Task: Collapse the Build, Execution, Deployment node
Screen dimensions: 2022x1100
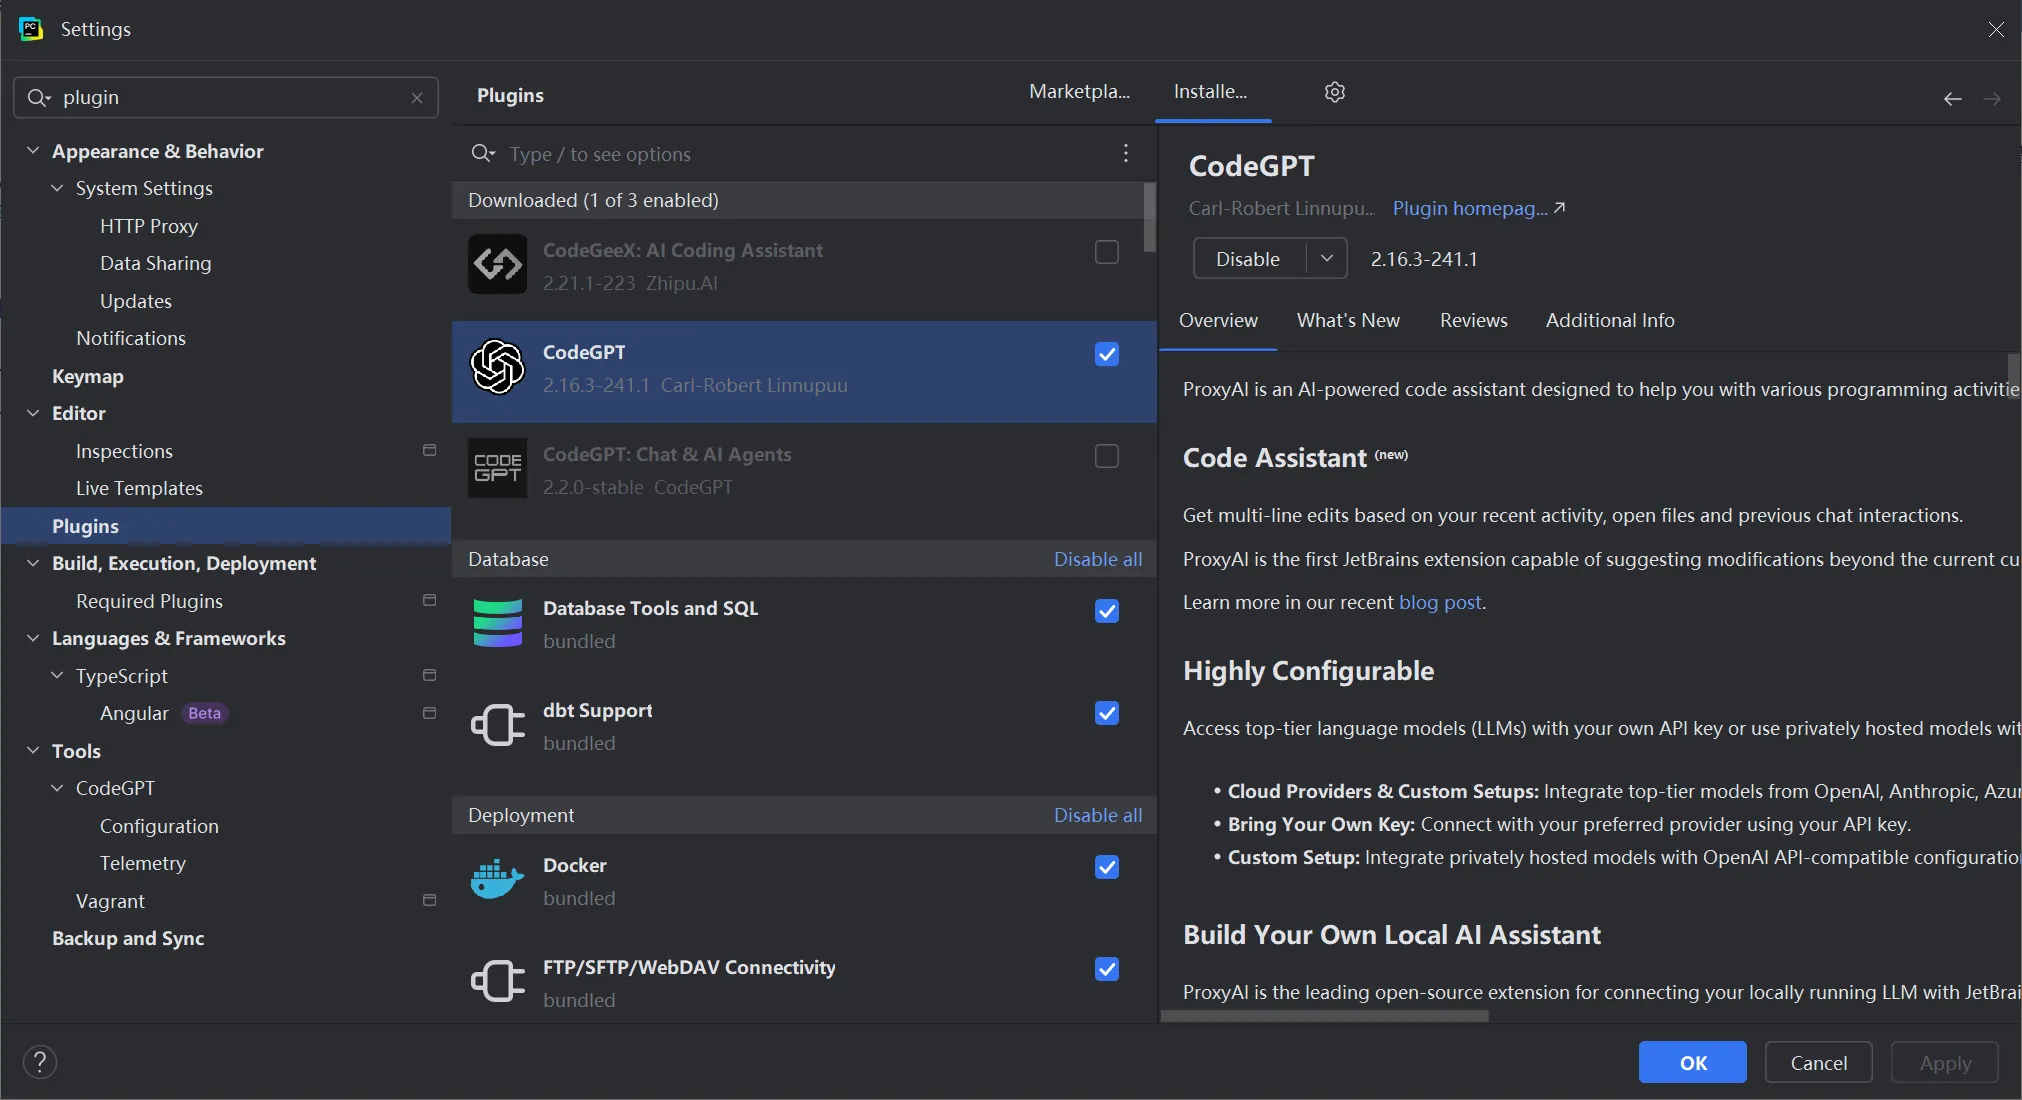Action: click(33, 563)
